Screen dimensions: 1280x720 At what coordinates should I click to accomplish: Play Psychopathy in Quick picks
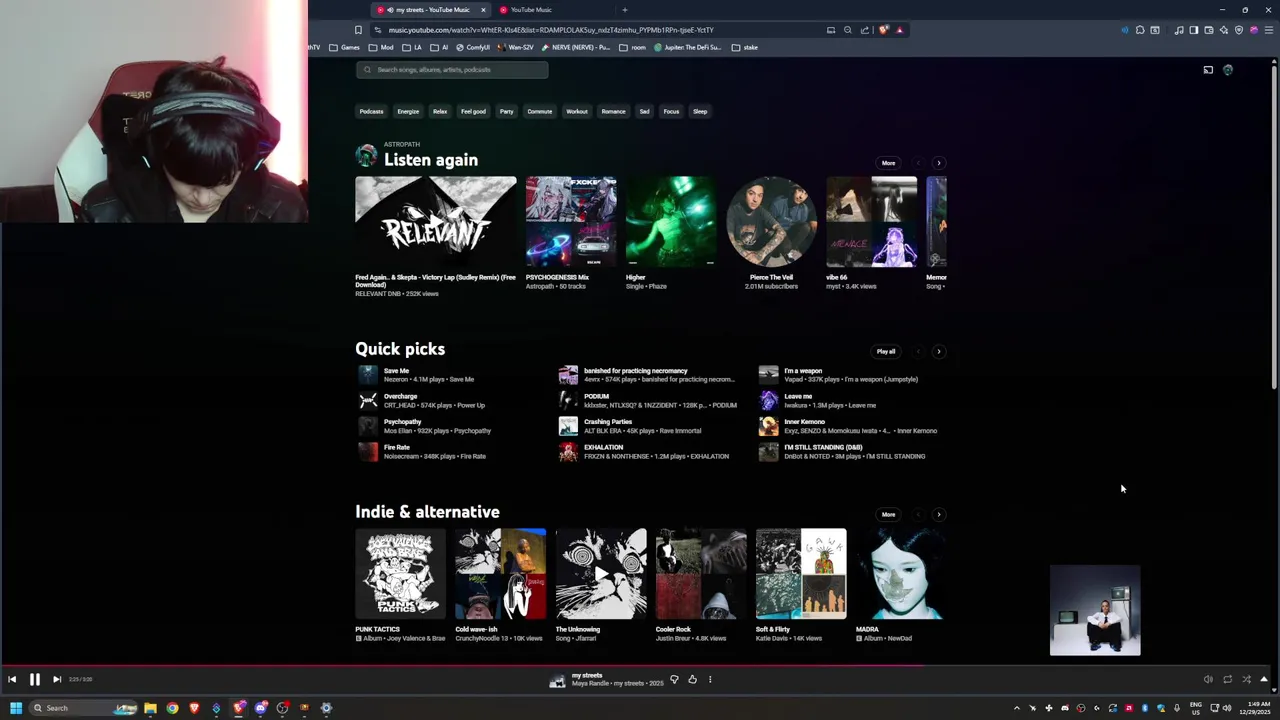point(368,426)
